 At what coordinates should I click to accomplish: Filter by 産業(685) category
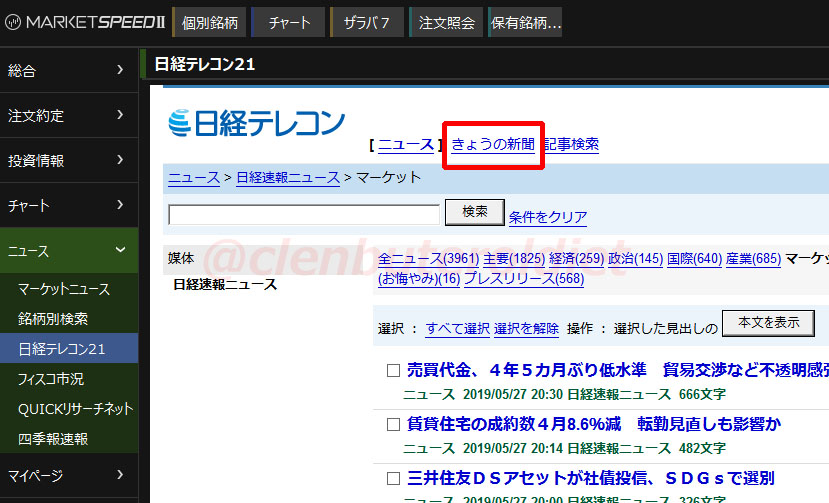tap(753, 259)
